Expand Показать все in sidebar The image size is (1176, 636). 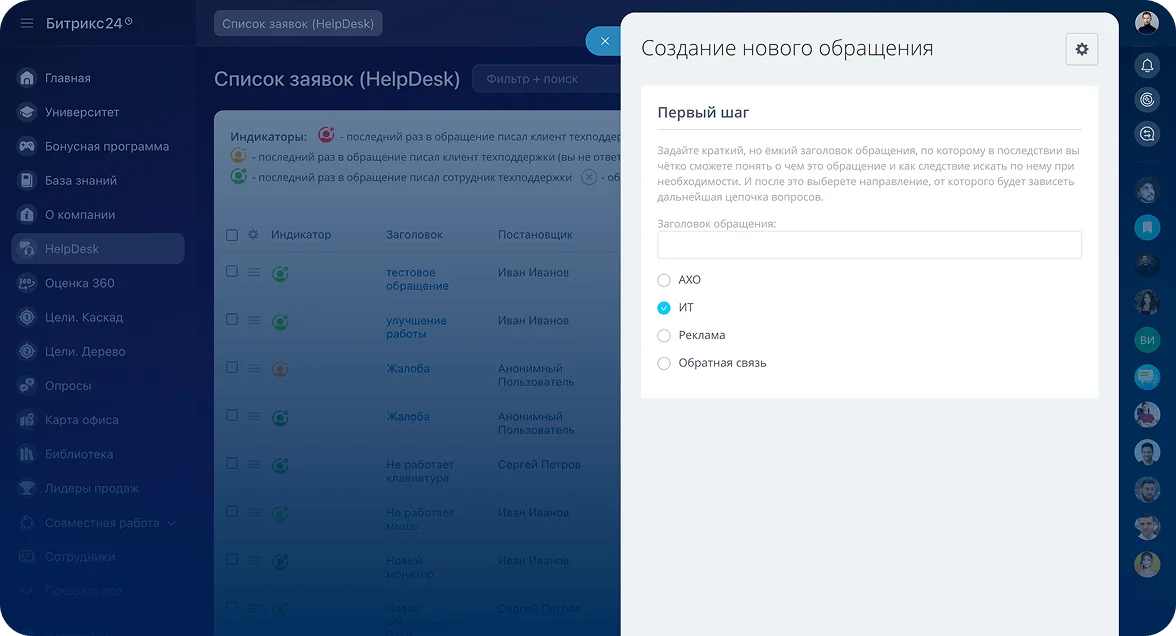[x=83, y=591]
